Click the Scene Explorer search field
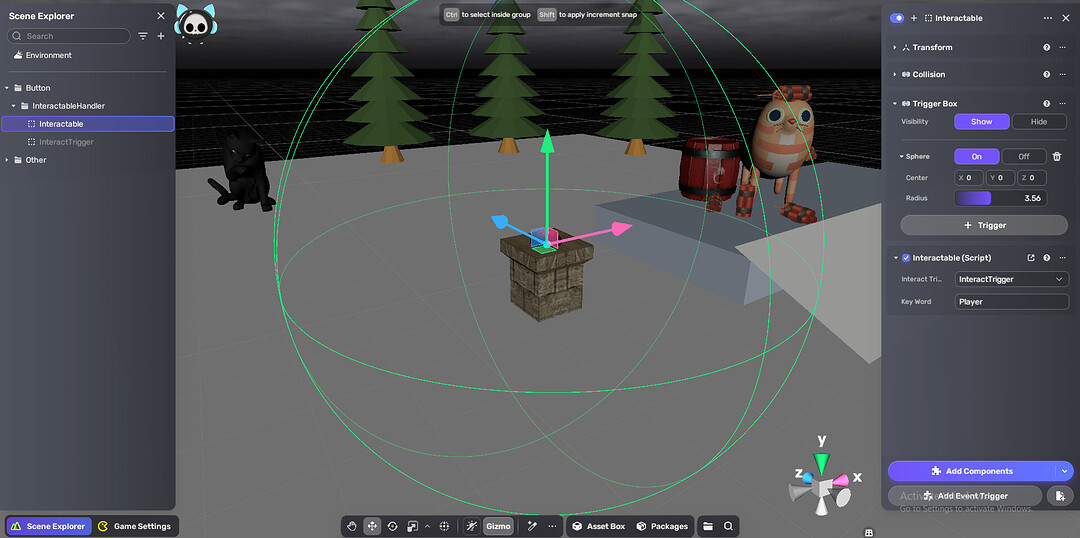This screenshot has height=538, width=1080. (x=69, y=36)
